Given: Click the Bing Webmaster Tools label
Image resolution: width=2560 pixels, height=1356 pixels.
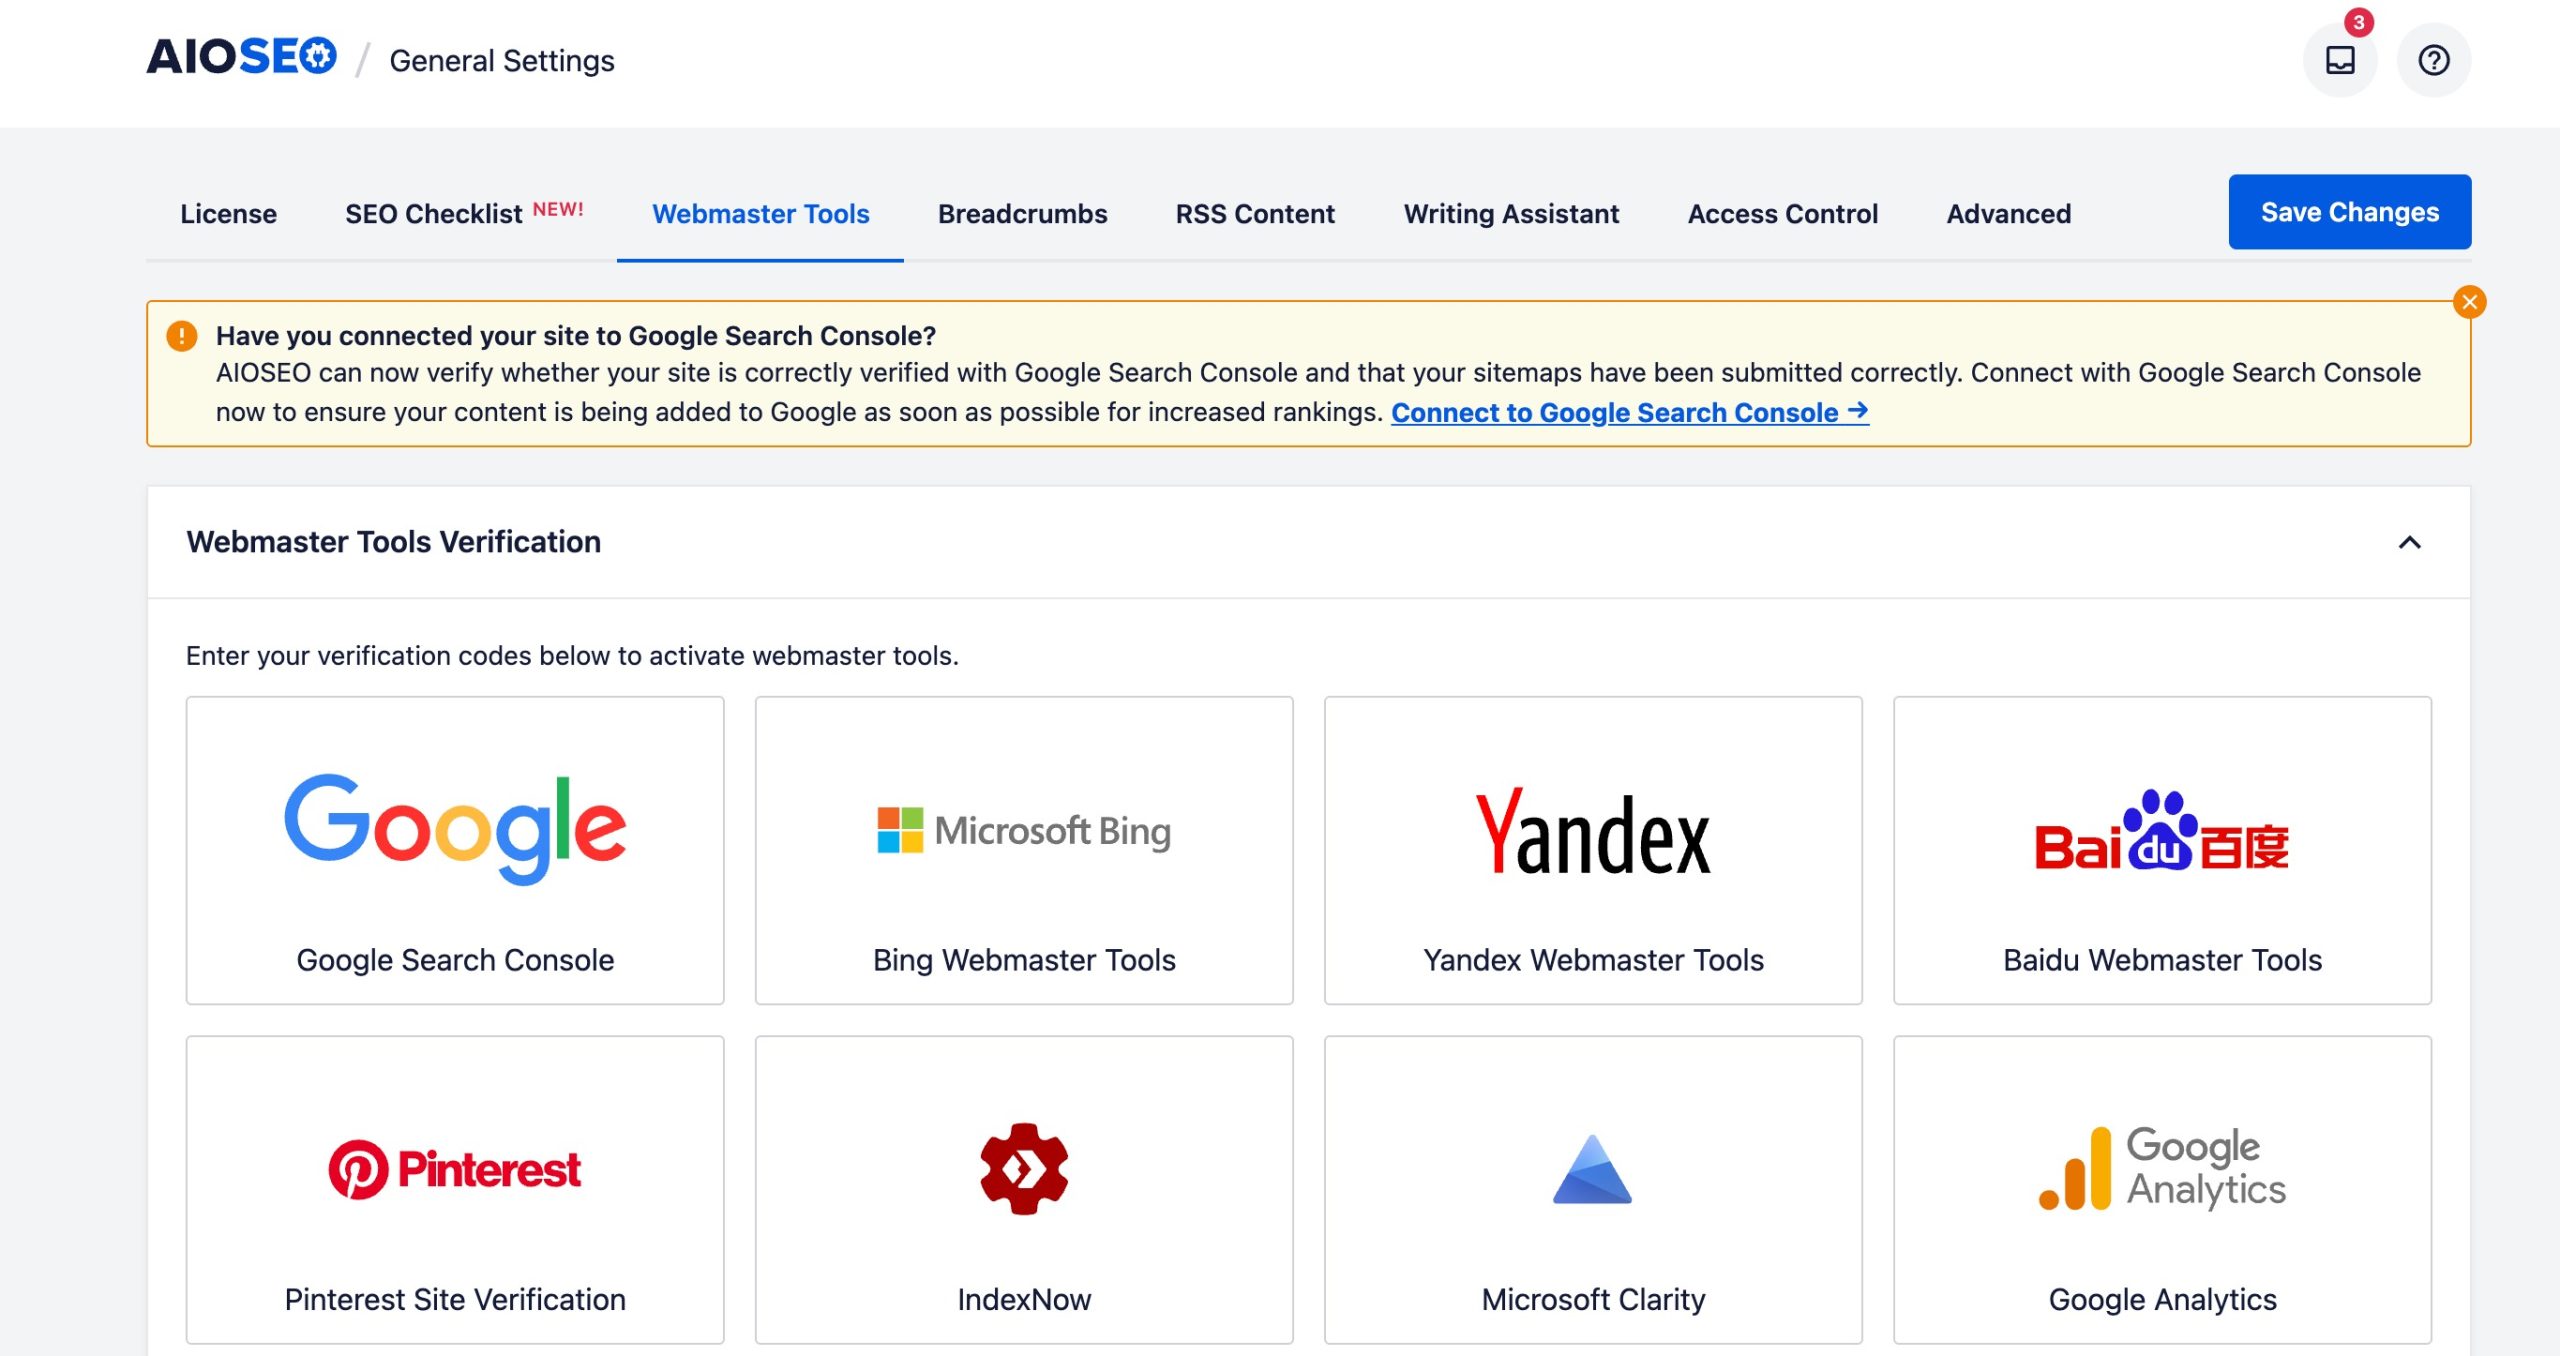Looking at the screenshot, I should click(1024, 960).
